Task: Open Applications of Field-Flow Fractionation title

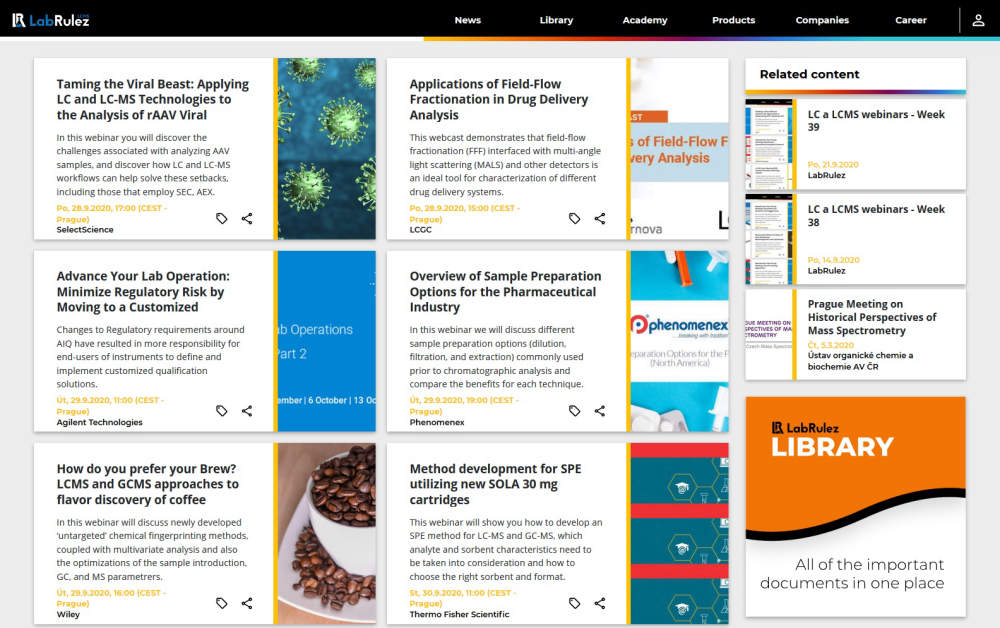Action: 499,99
